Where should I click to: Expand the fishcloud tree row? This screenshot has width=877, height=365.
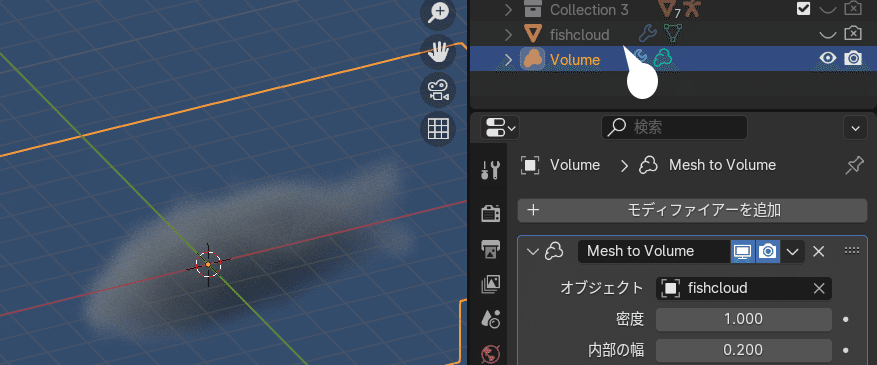click(x=508, y=35)
